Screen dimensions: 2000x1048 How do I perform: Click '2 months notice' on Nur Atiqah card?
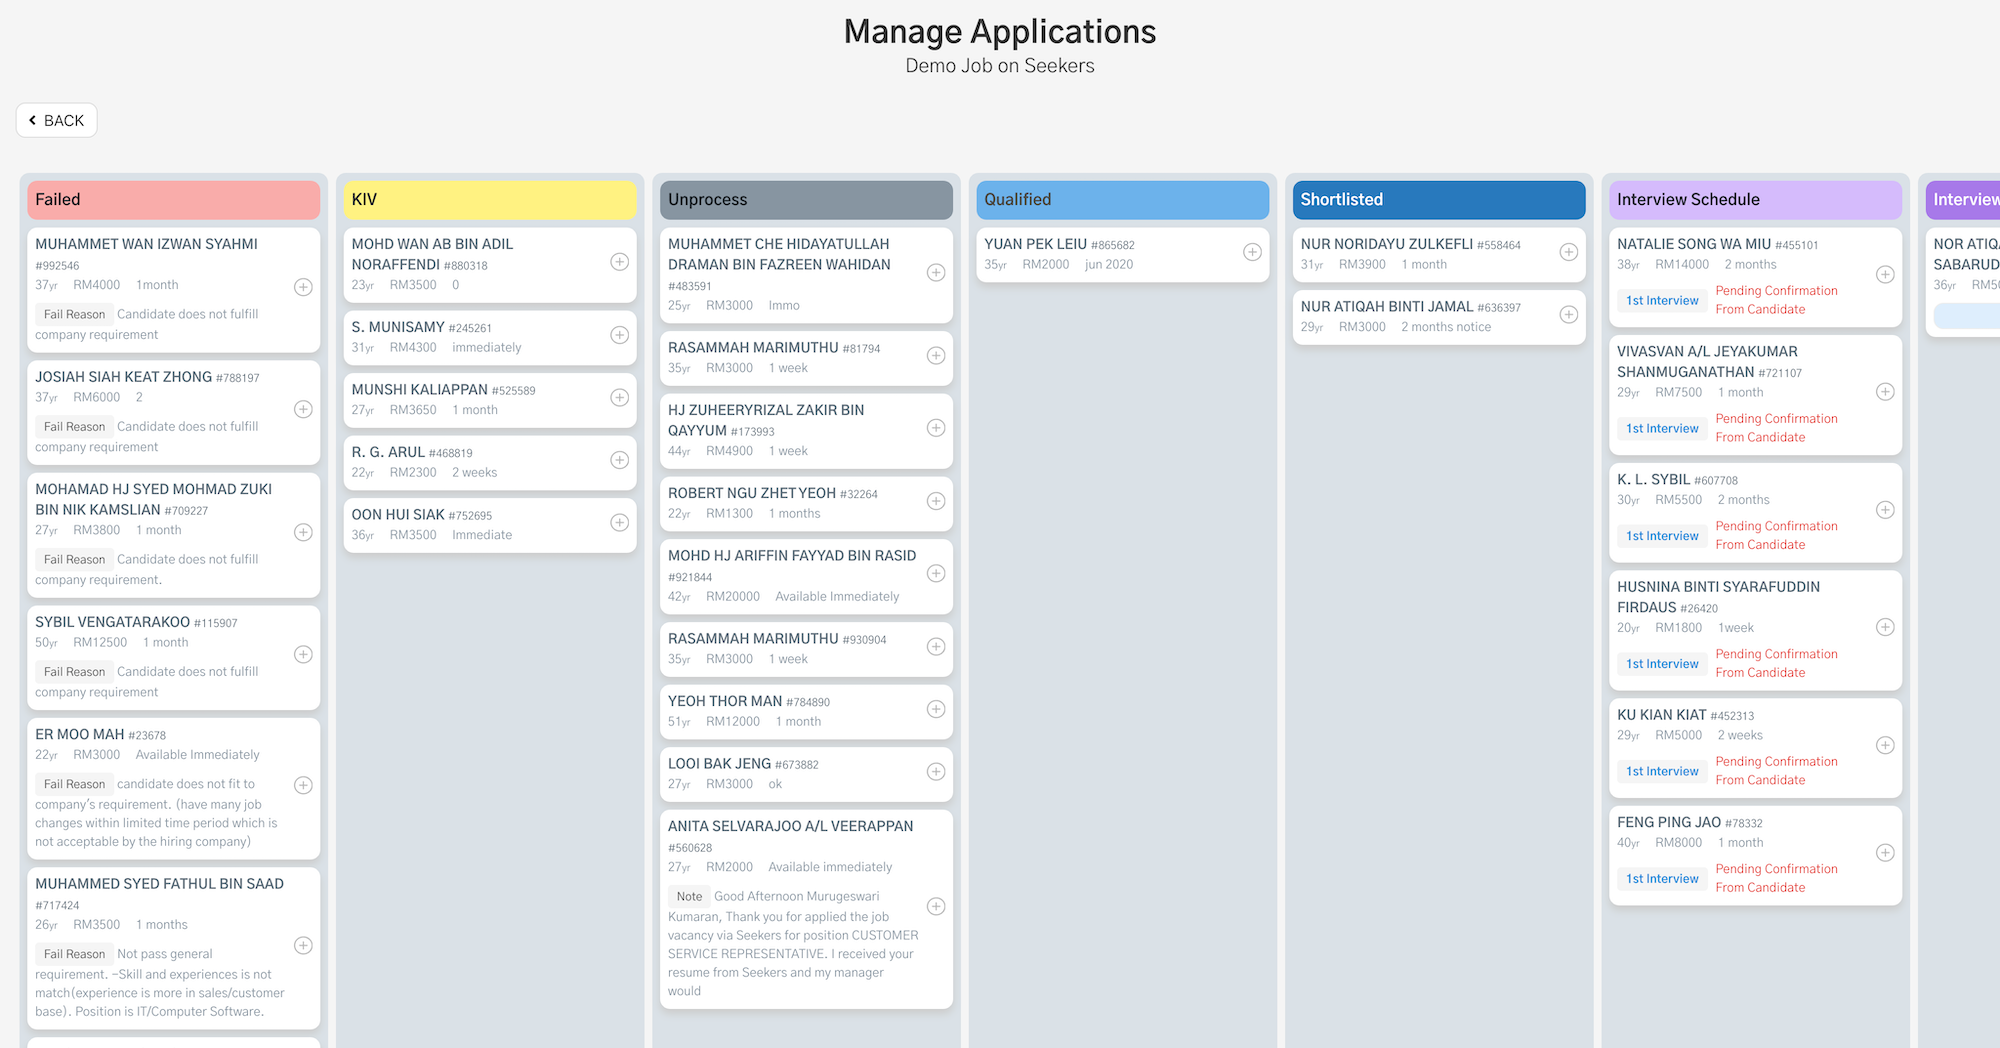(1446, 327)
